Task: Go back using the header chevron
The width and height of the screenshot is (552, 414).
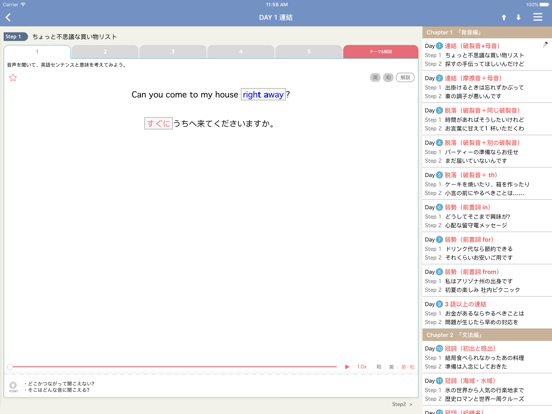Action: [x=8, y=17]
